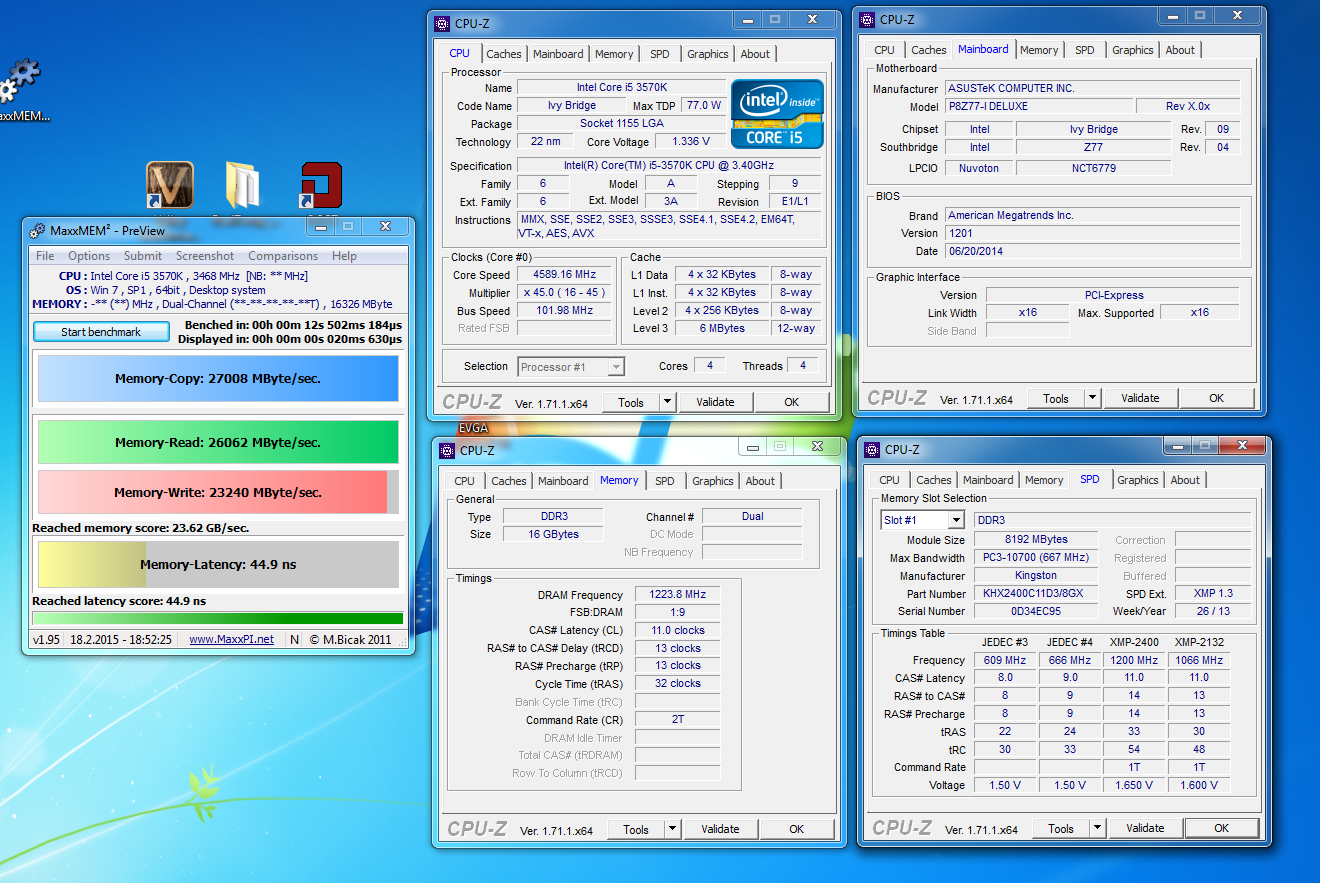Viewport: 1320px width, 883px height.
Task: Click the Start benchmark button
Action: pyautogui.click(x=101, y=332)
